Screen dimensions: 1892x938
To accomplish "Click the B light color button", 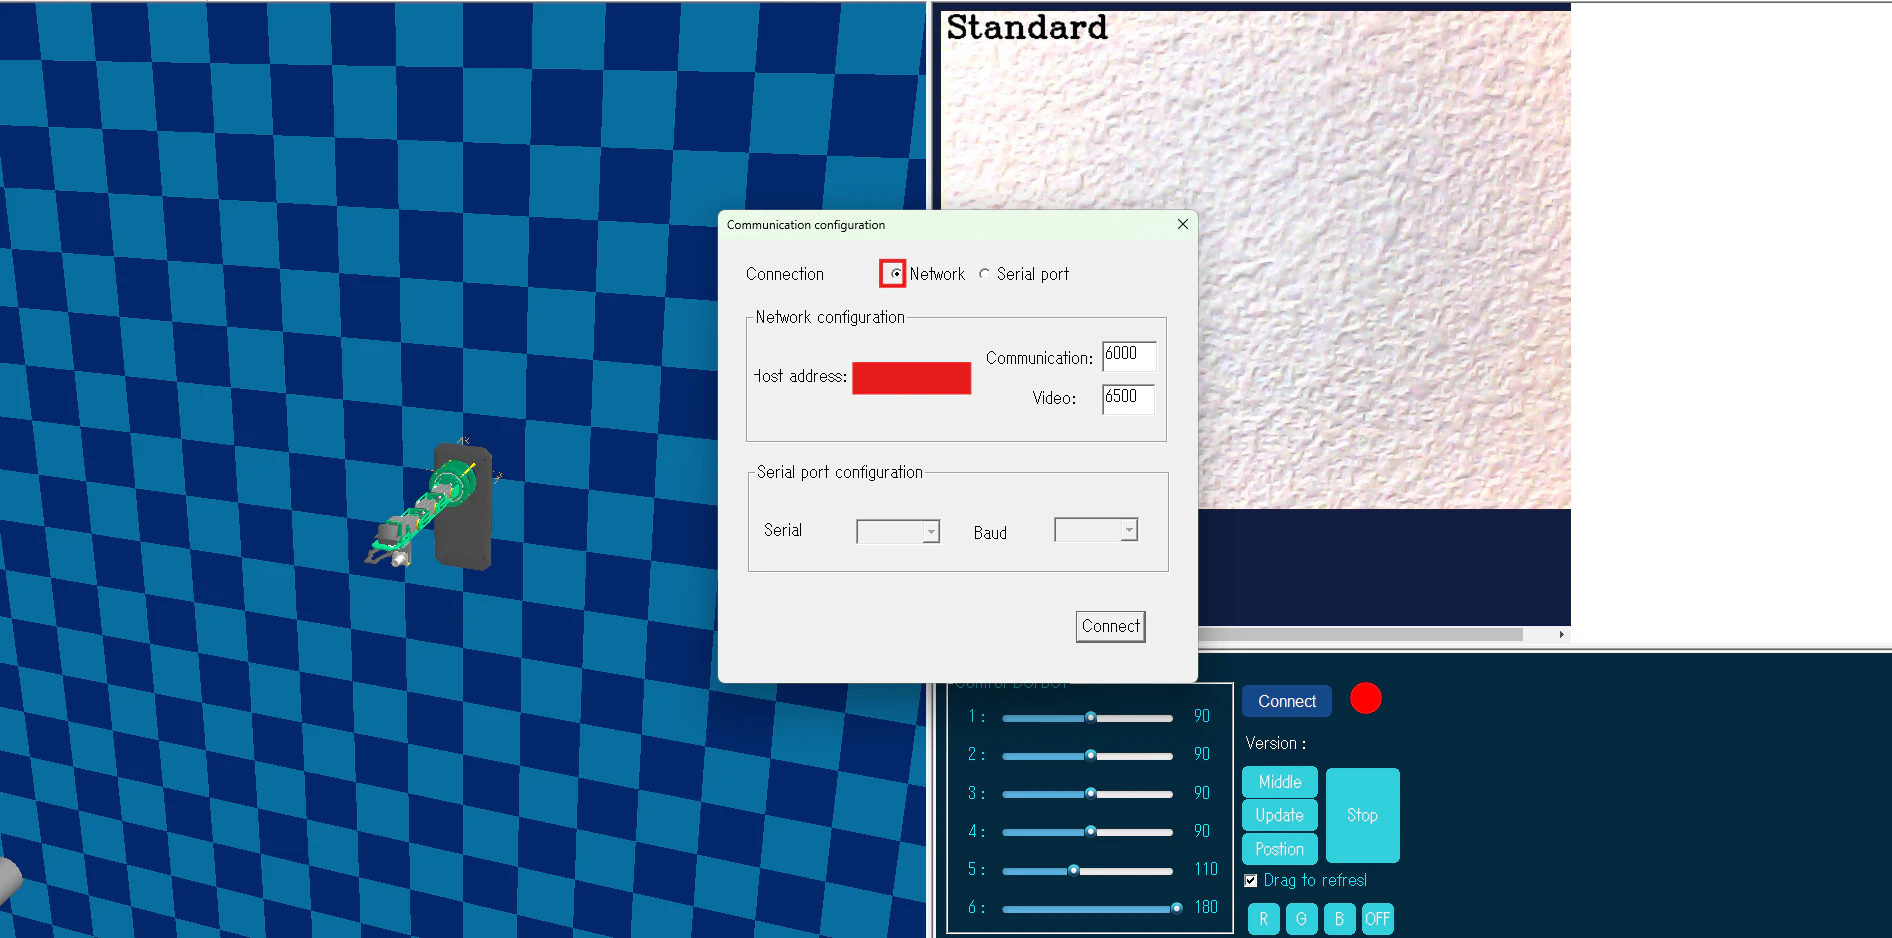I will click(x=1339, y=919).
